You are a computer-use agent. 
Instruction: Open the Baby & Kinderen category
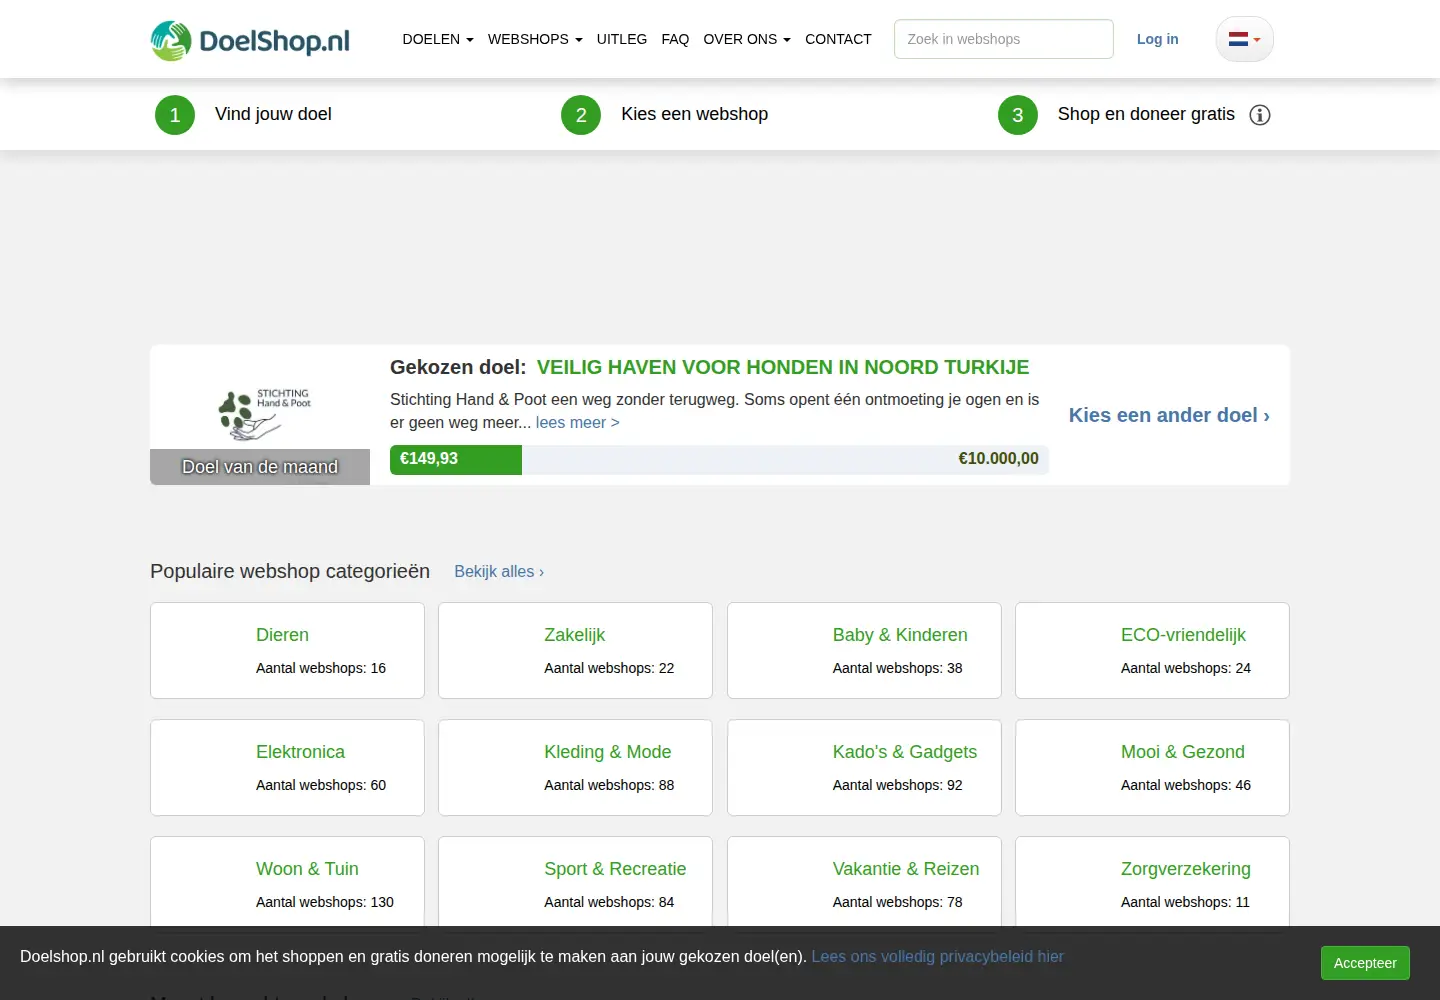click(x=864, y=651)
